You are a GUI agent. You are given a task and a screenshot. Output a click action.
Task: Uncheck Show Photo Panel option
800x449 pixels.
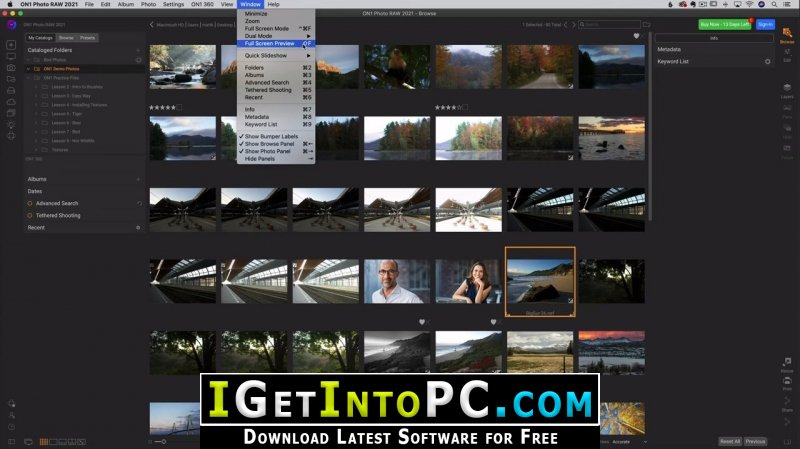pos(269,152)
